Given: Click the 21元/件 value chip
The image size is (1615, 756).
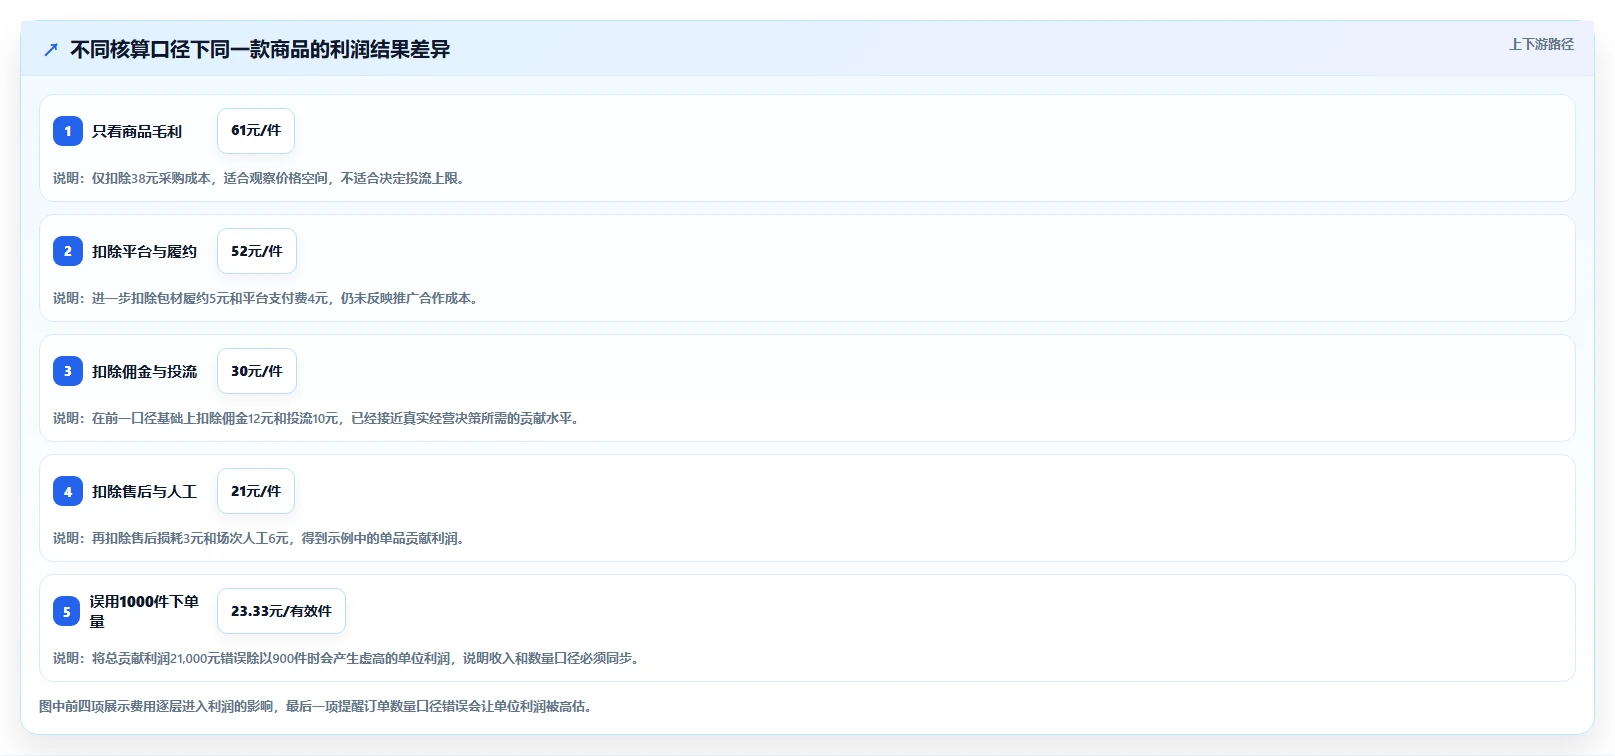Looking at the screenshot, I should 256,491.
